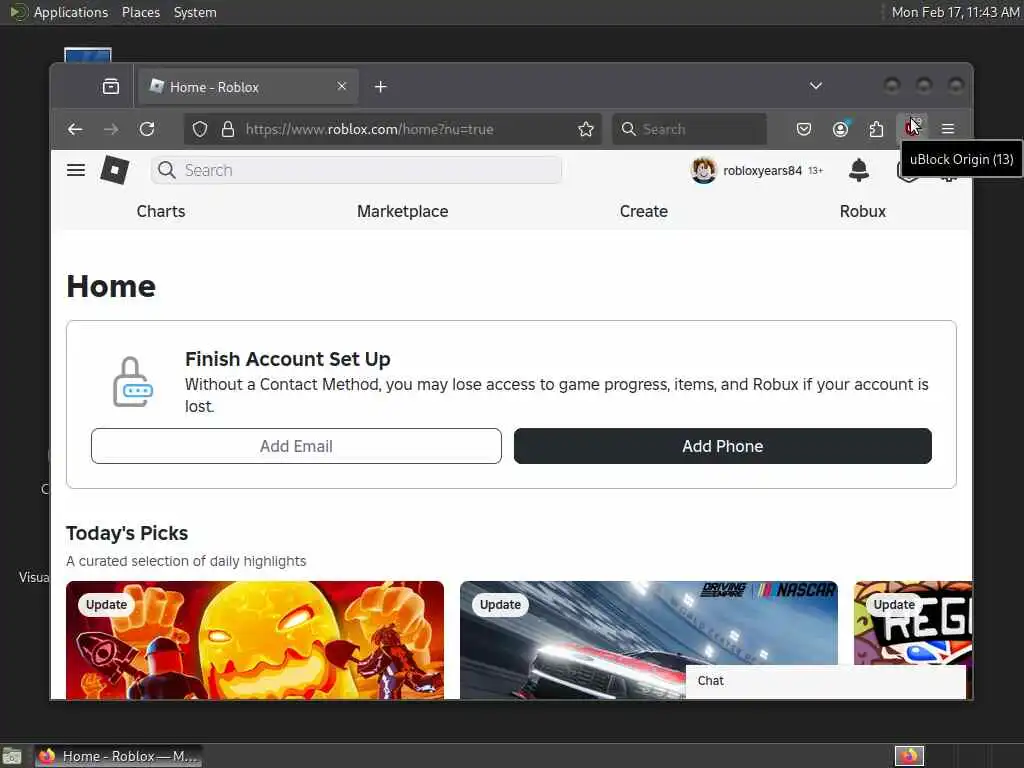This screenshot has height=768, width=1024.
Task: Expand the list all tabs chevron
Action: (816, 86)
